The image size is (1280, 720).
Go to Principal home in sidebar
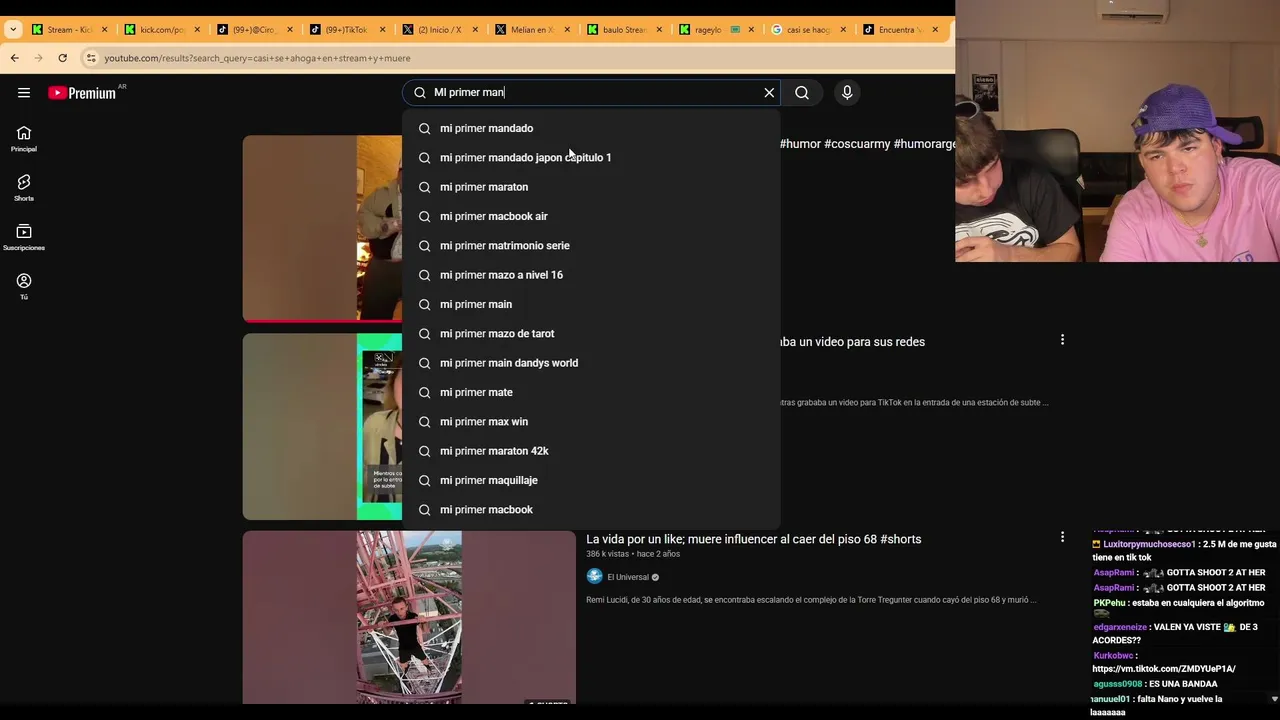tap(24, 139)
